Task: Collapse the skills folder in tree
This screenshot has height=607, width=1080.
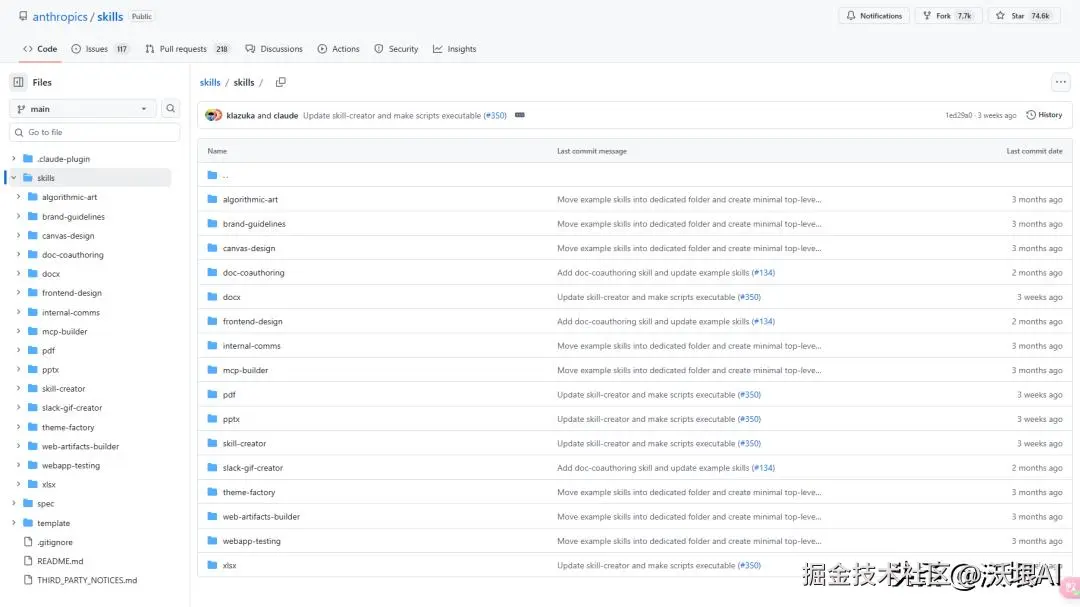Action: [x=14, y=178]
